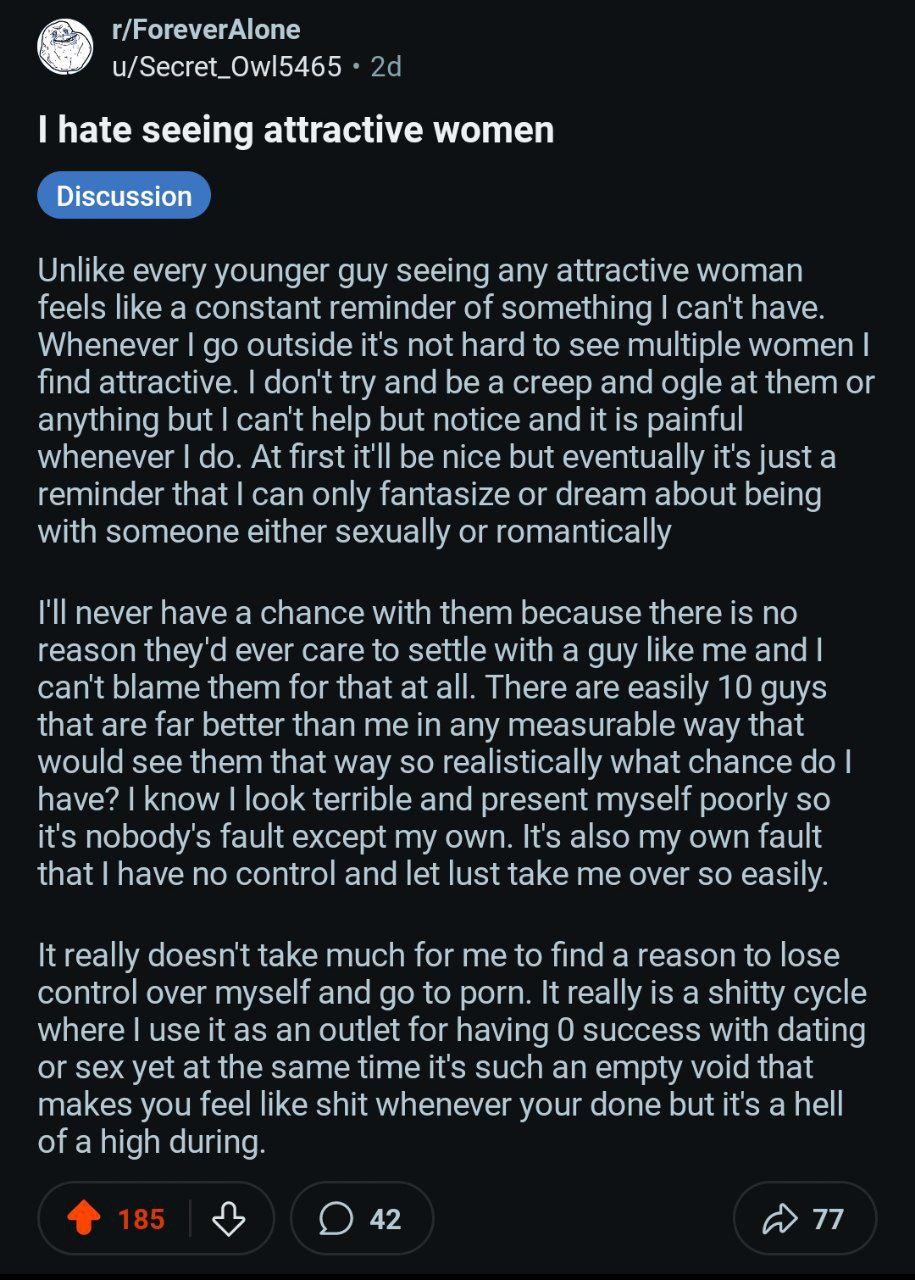Visit the r/ForeverAlone community link
Image resolution: width=915 pixels, height=1280 pixels.
point(206,30)
